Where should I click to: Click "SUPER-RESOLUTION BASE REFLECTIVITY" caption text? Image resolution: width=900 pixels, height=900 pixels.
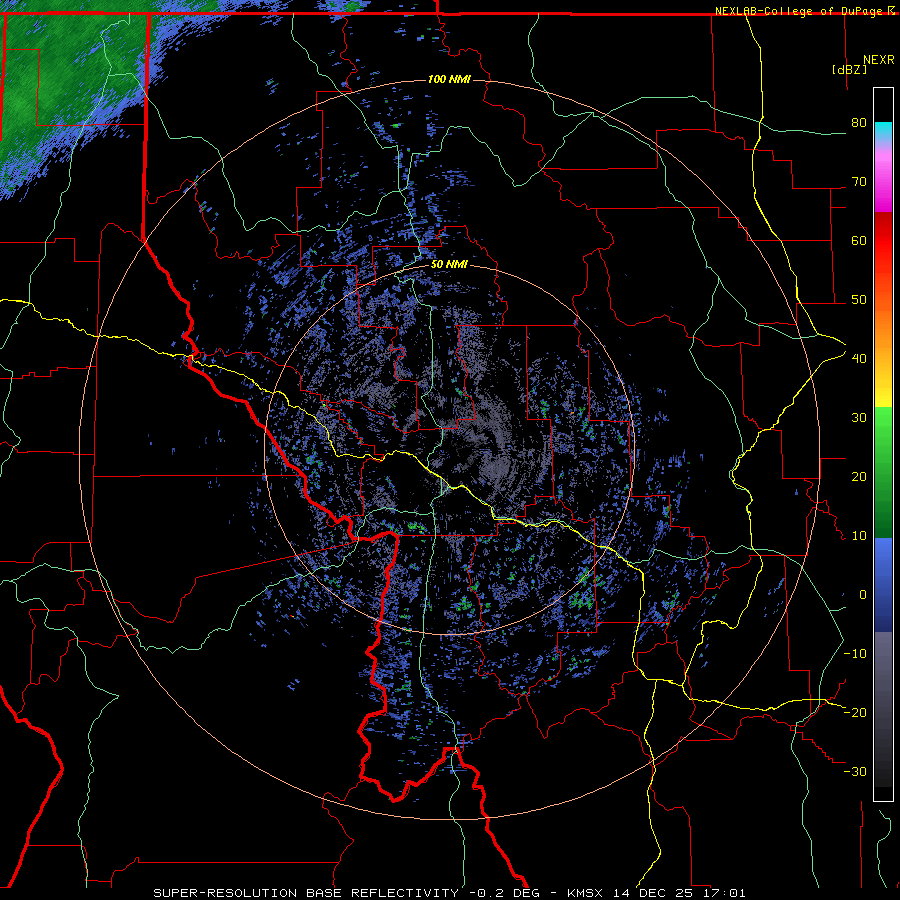pos(306,893)
